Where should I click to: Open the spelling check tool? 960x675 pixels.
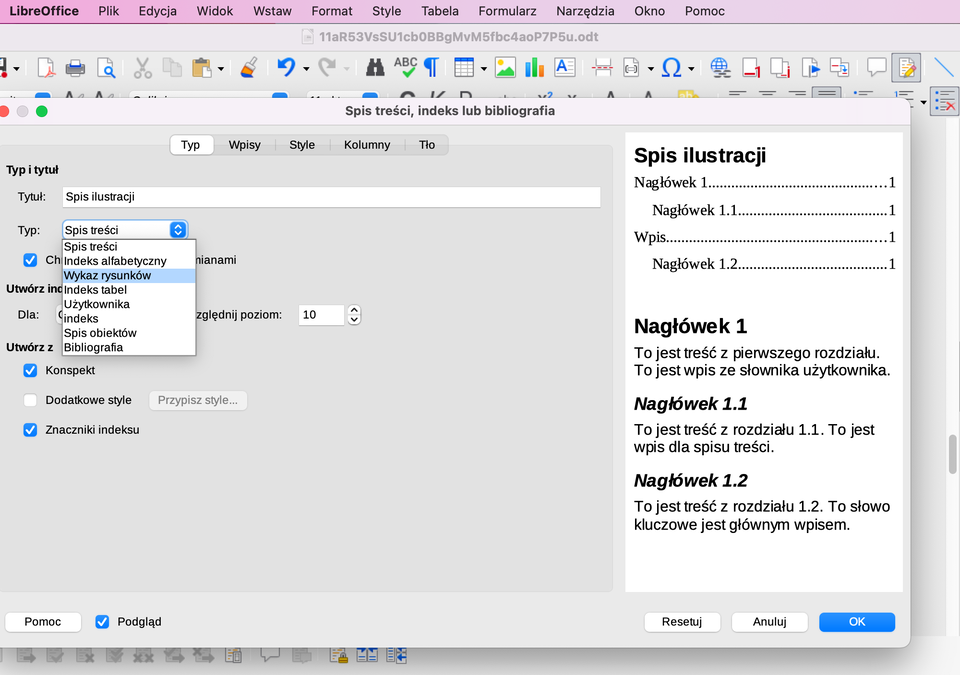(x=405, y=68)
